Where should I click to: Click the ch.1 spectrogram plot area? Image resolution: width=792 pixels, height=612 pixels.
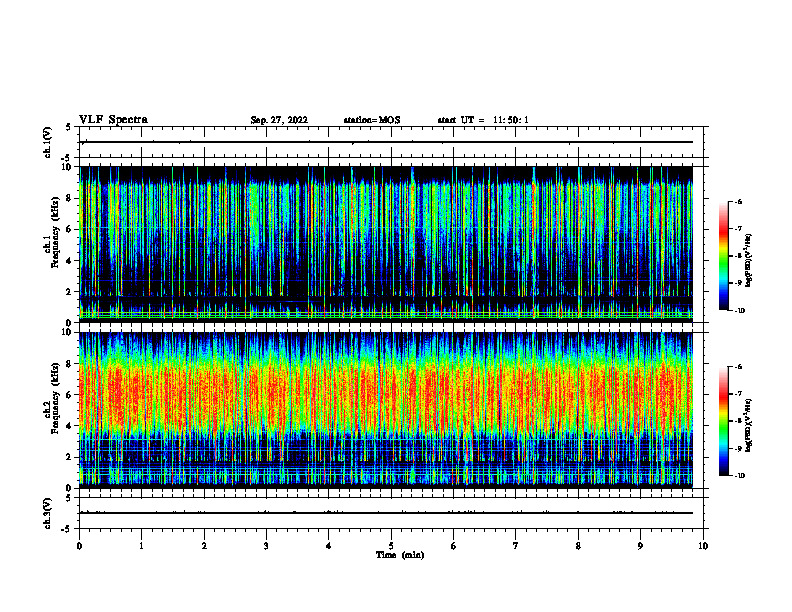coord(386,244)
